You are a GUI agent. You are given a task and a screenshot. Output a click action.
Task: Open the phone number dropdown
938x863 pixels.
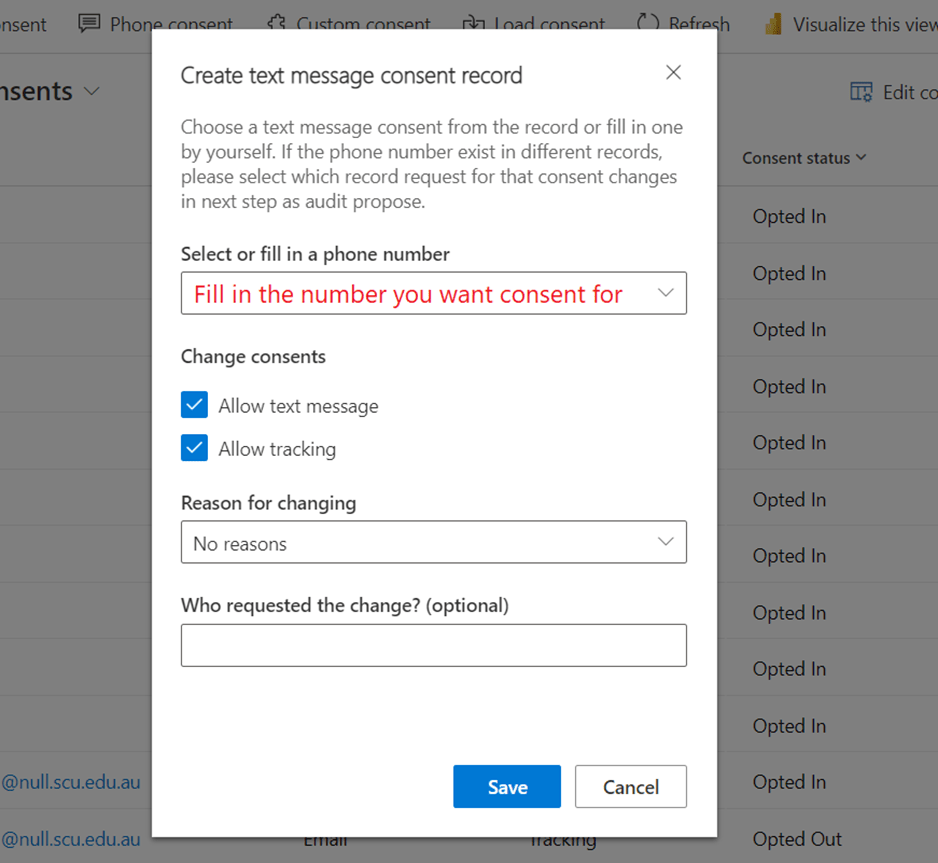665,293
